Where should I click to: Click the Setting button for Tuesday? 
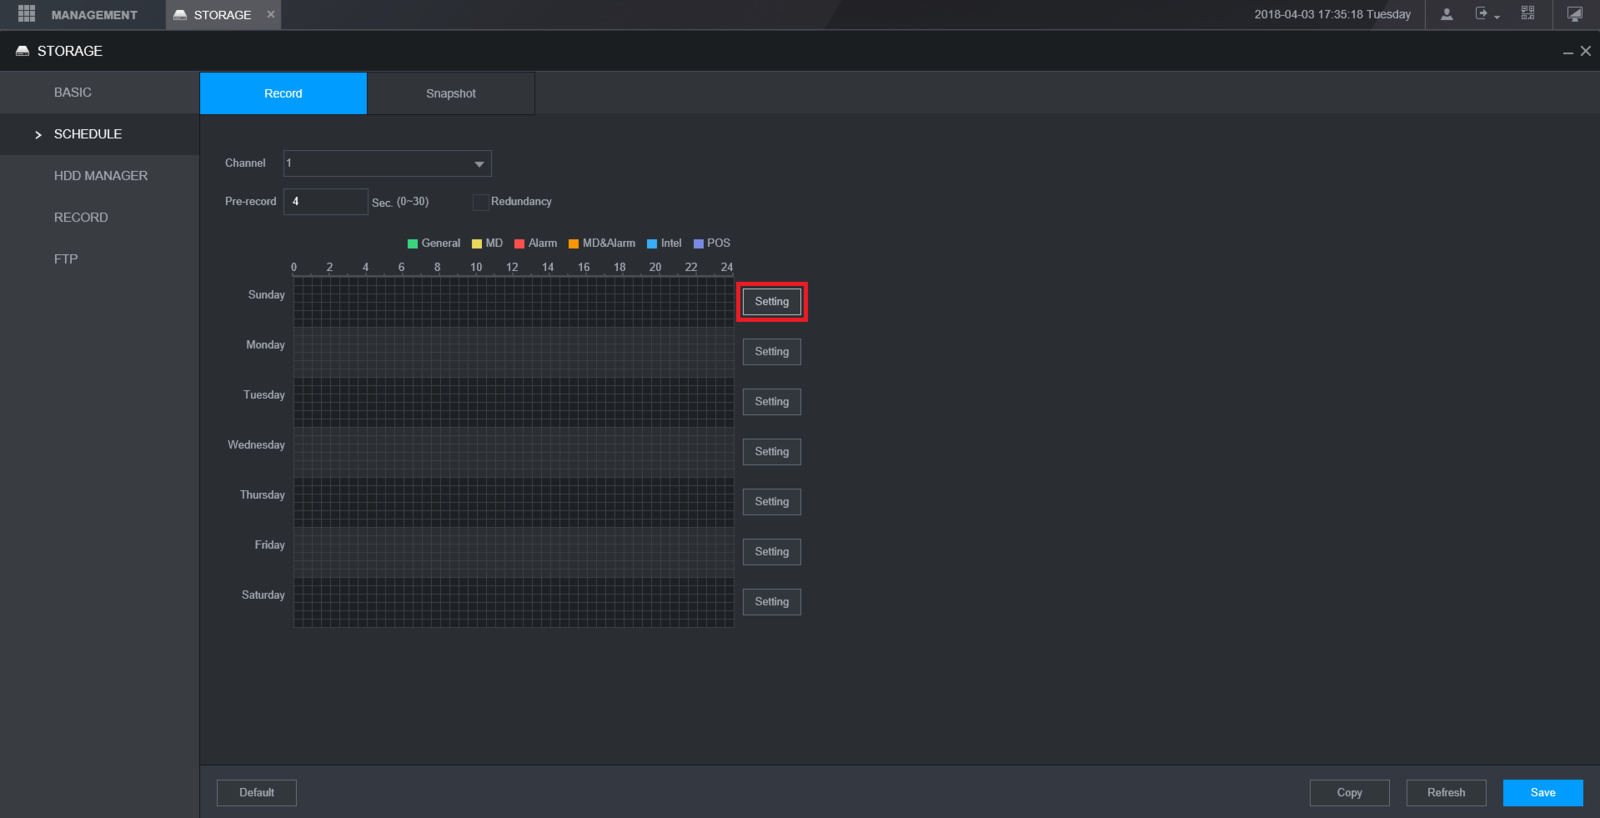(772, 402)
